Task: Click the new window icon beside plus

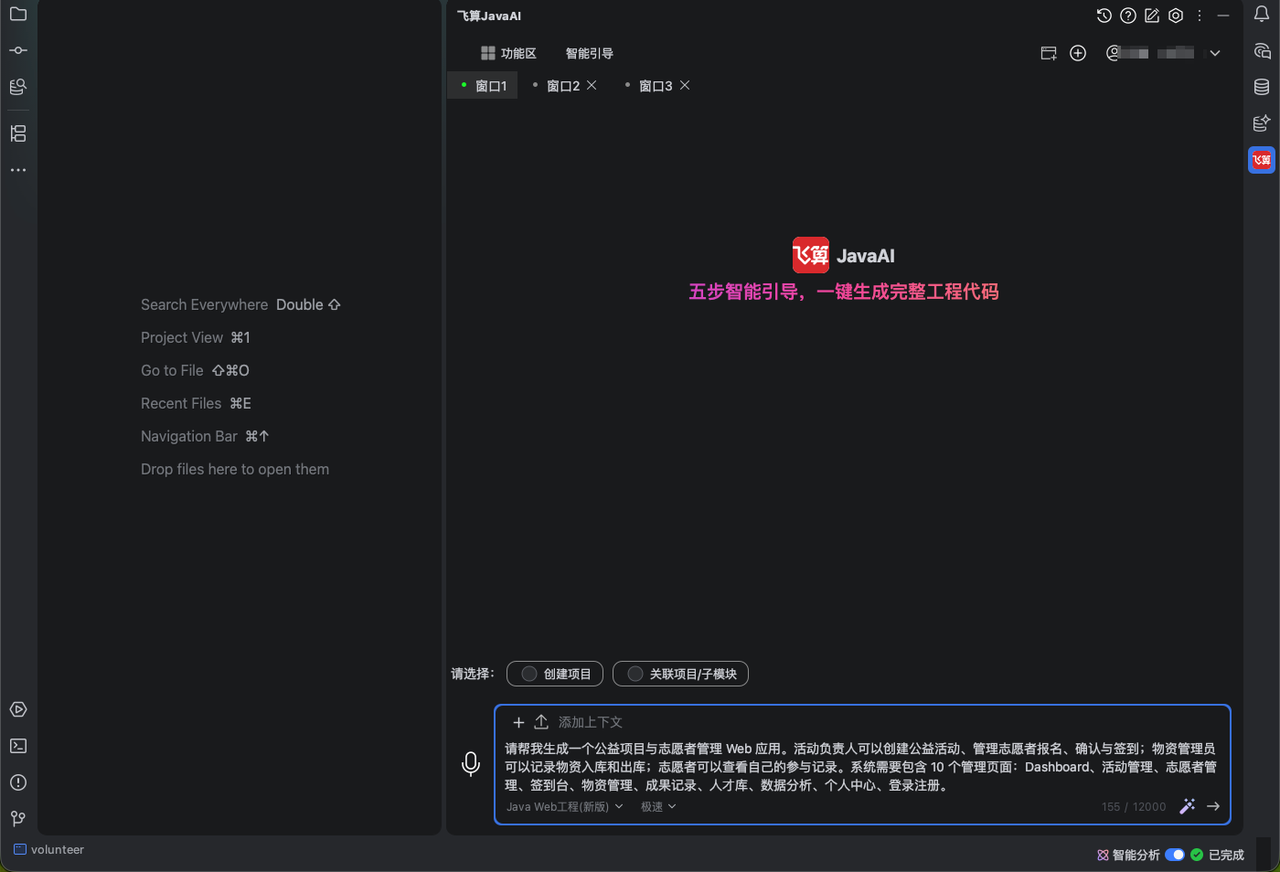Action: coord(1049,53)
